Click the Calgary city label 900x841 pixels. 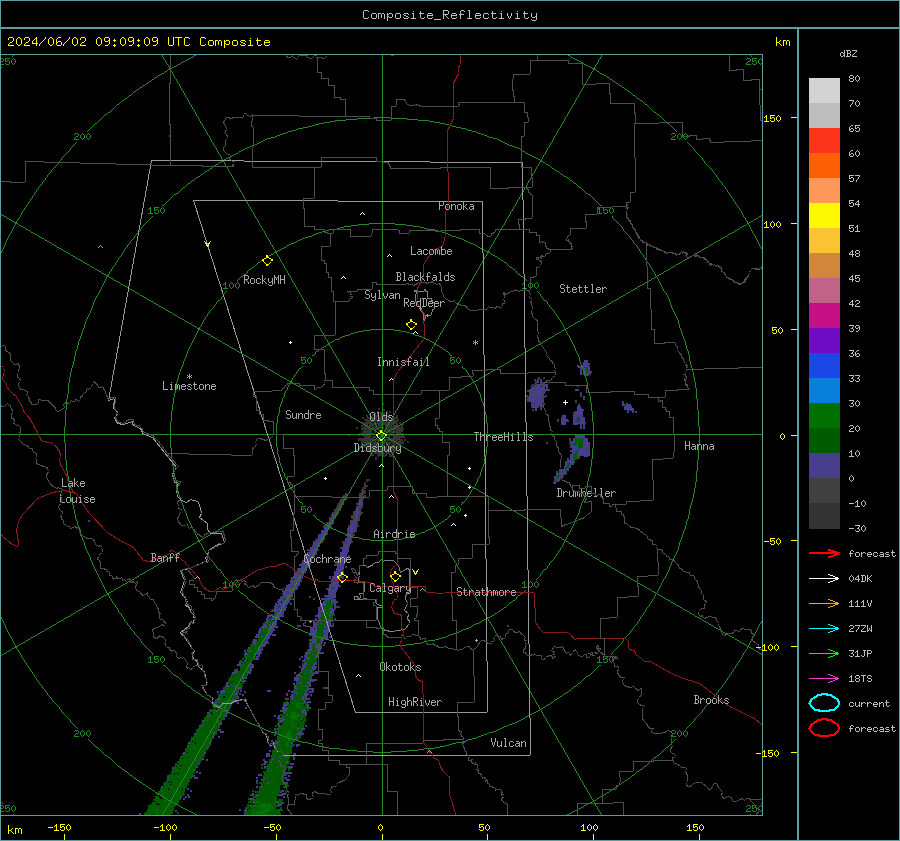coord(390,588)
